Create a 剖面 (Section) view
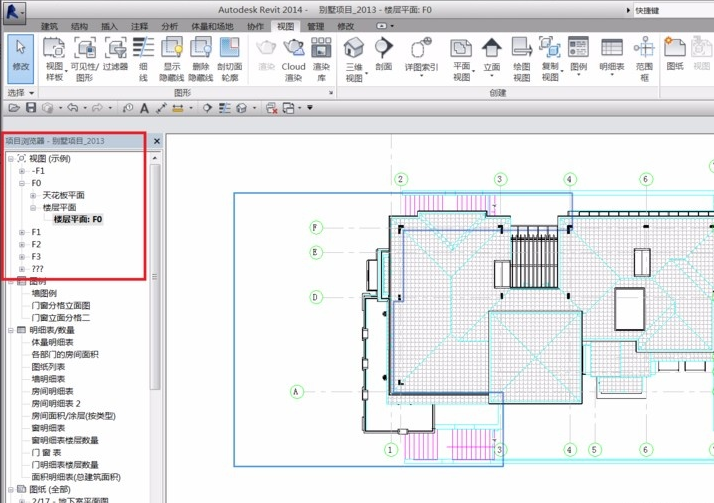The image size is (714, 503). coord(384,54)
